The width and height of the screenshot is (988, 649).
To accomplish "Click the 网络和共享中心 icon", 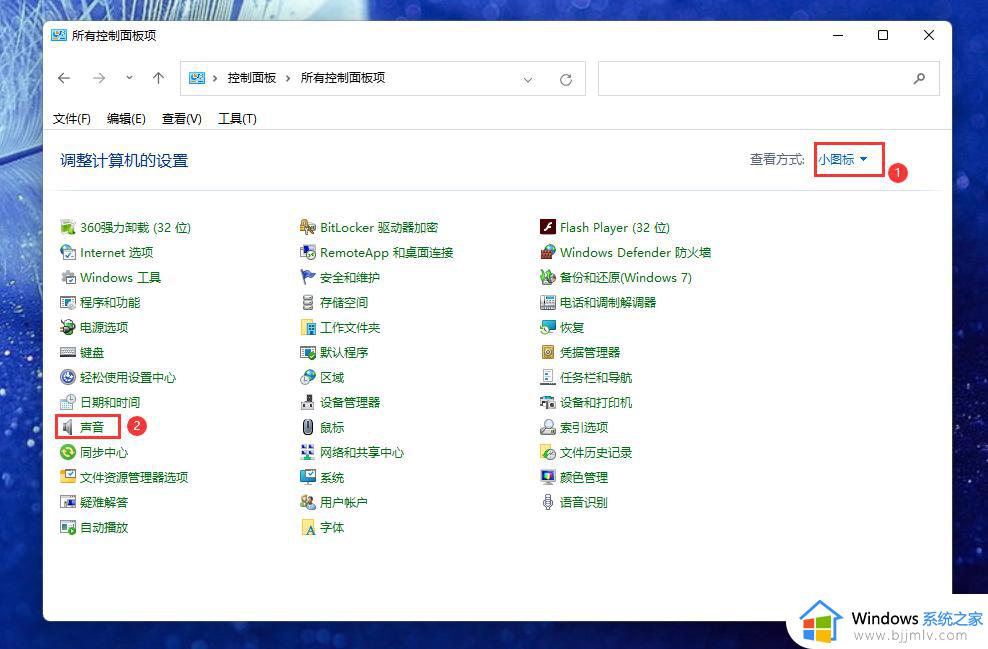I will coord(307,452).
